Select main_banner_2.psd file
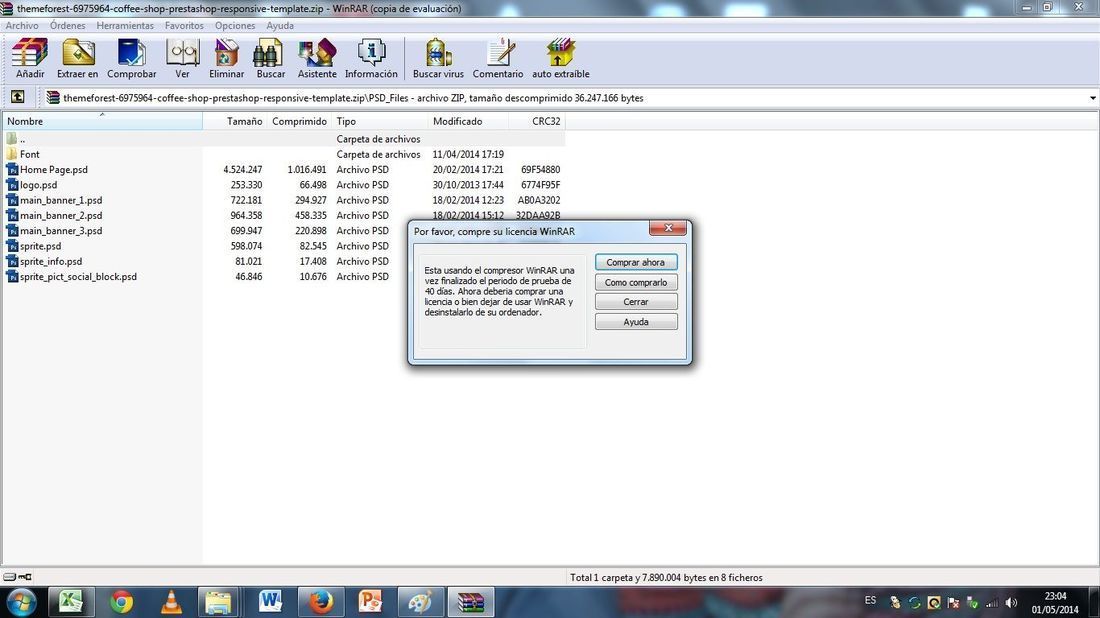 coord(283,216)
